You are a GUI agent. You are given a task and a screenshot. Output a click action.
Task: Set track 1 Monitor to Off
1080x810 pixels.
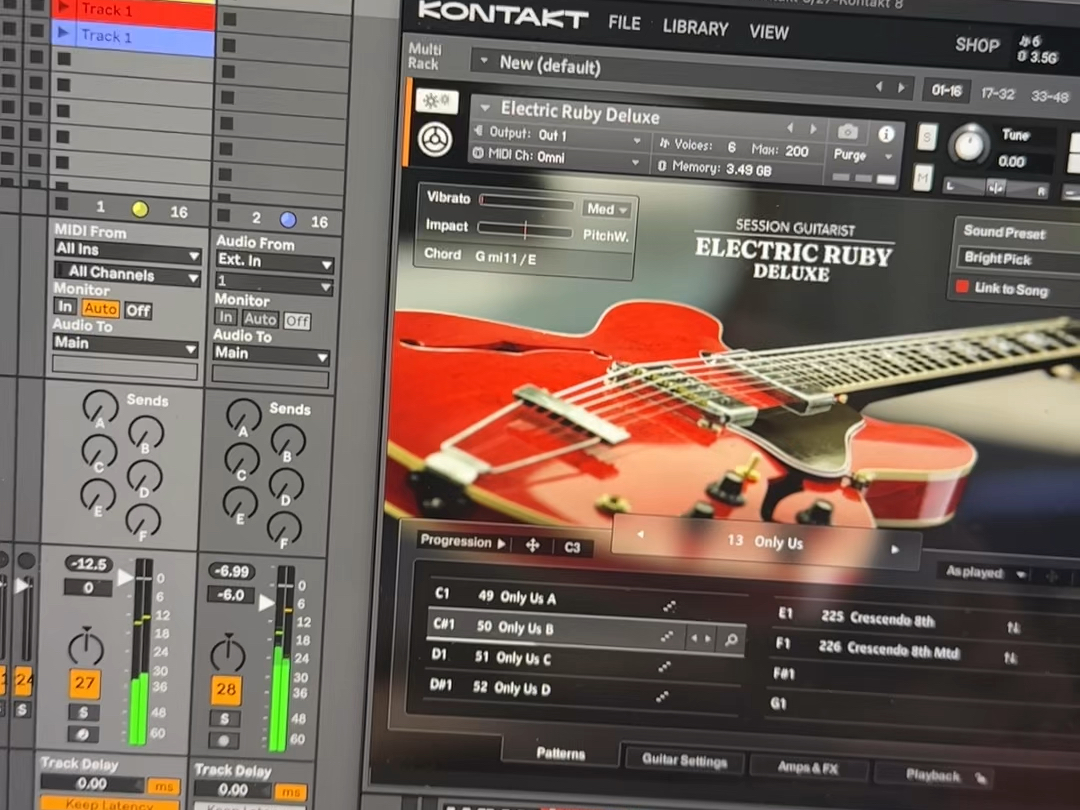click(138, 311)
